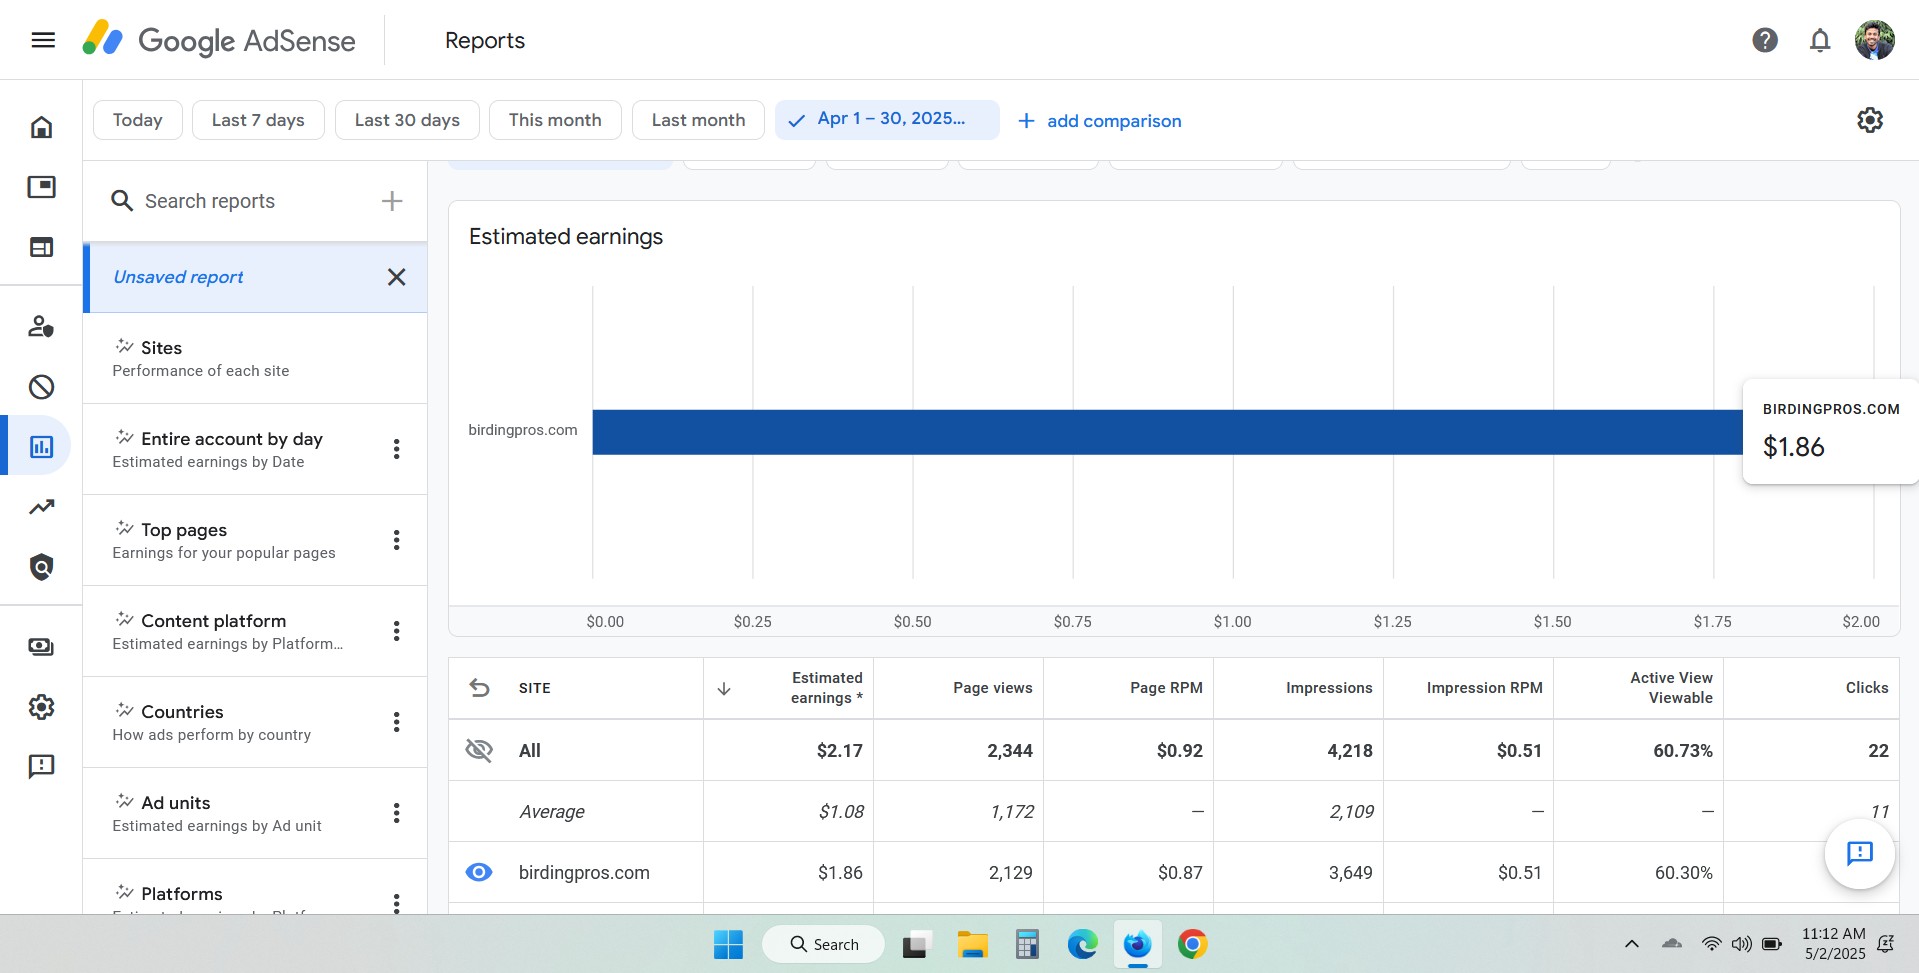Open options for Platforms report
Viewport: 1919px width, 973px height.
coord(396,903)
